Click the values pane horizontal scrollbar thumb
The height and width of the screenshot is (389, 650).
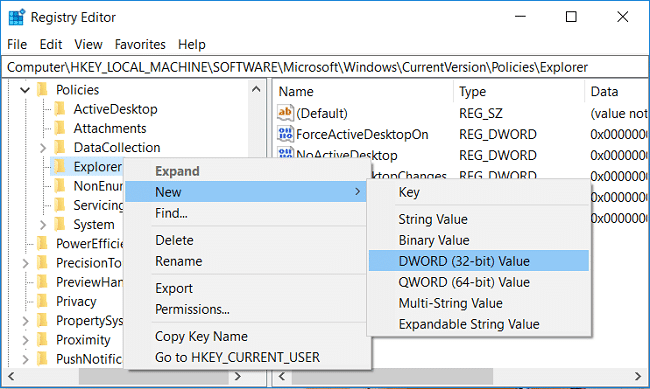pyautogui.click(x=392, y=376)
